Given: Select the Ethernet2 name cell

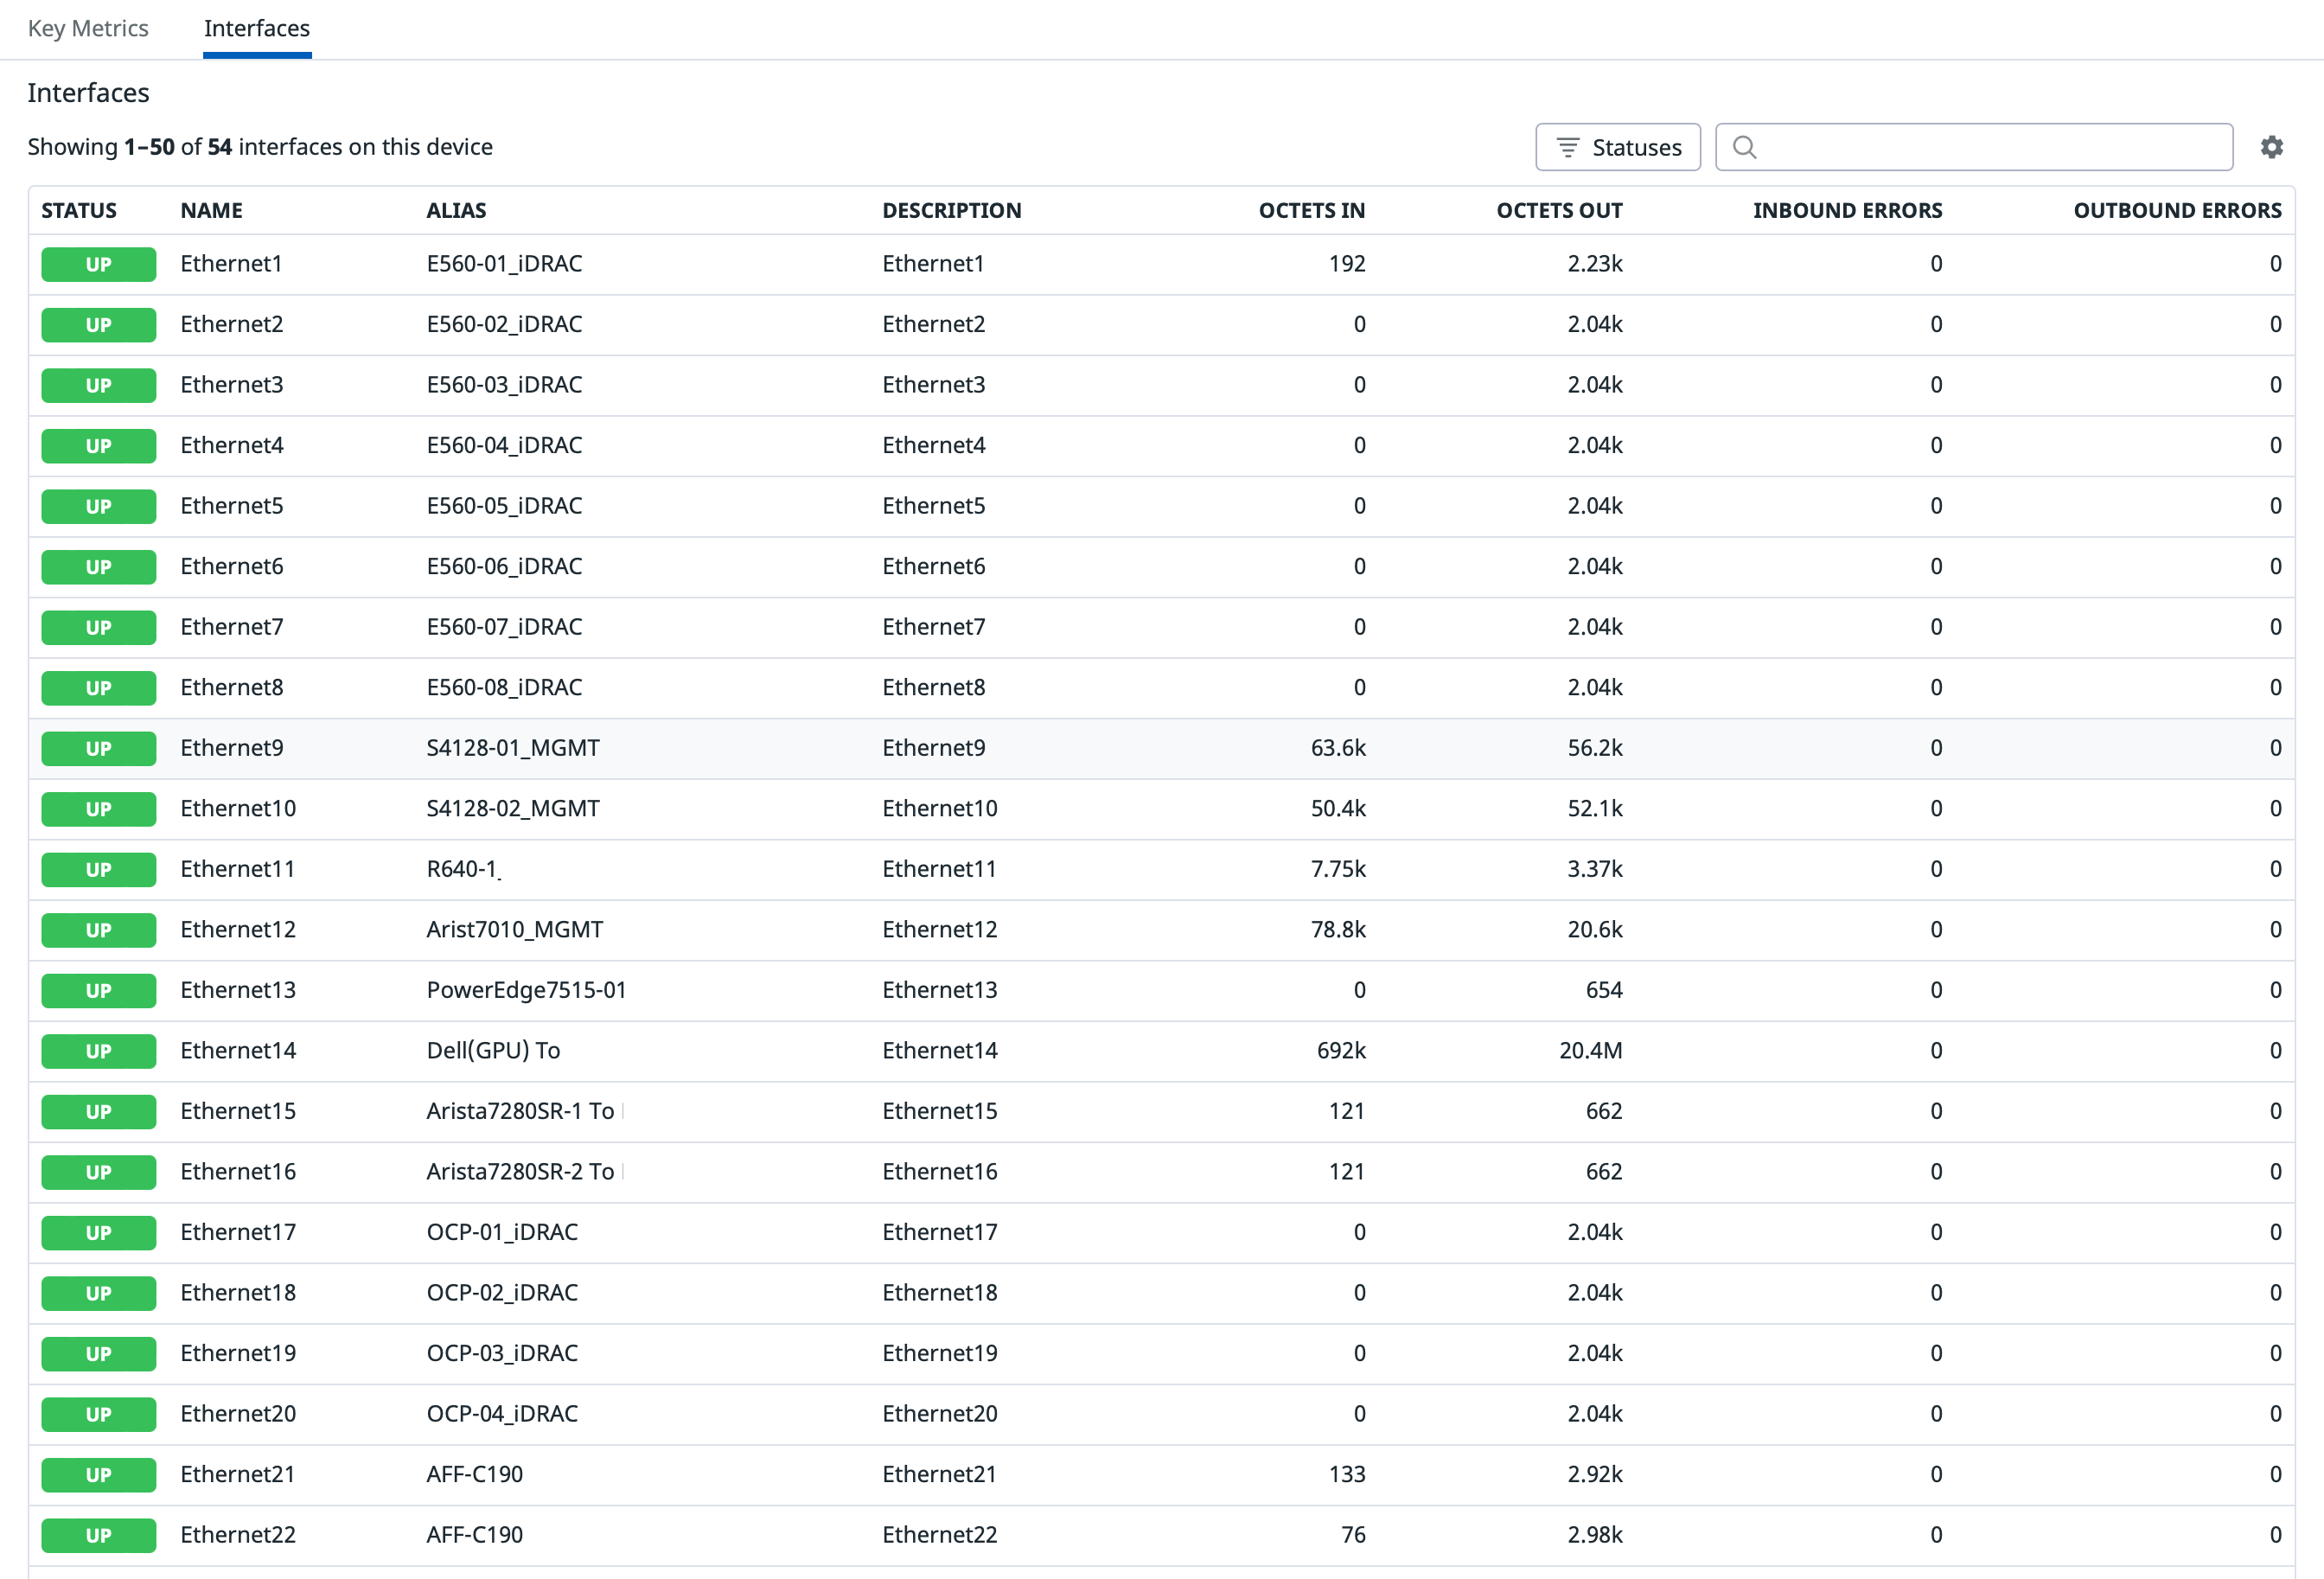Looking at the screenshot, I should 232,324.
